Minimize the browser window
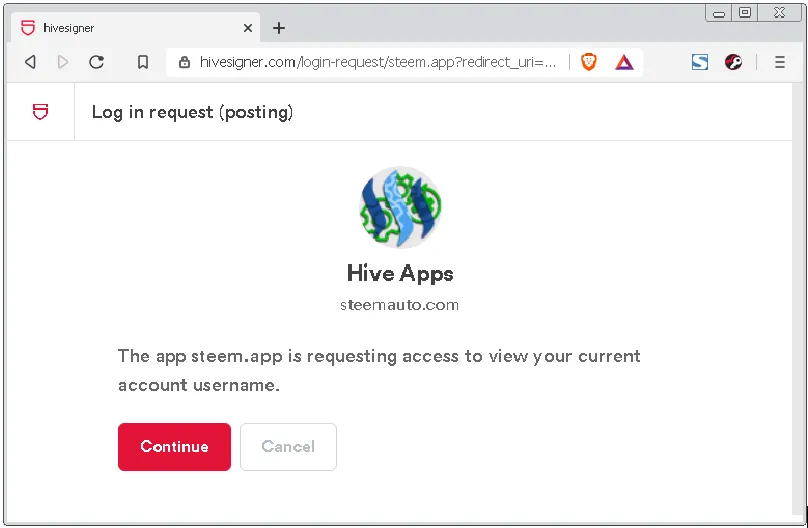 click(719, 13)
